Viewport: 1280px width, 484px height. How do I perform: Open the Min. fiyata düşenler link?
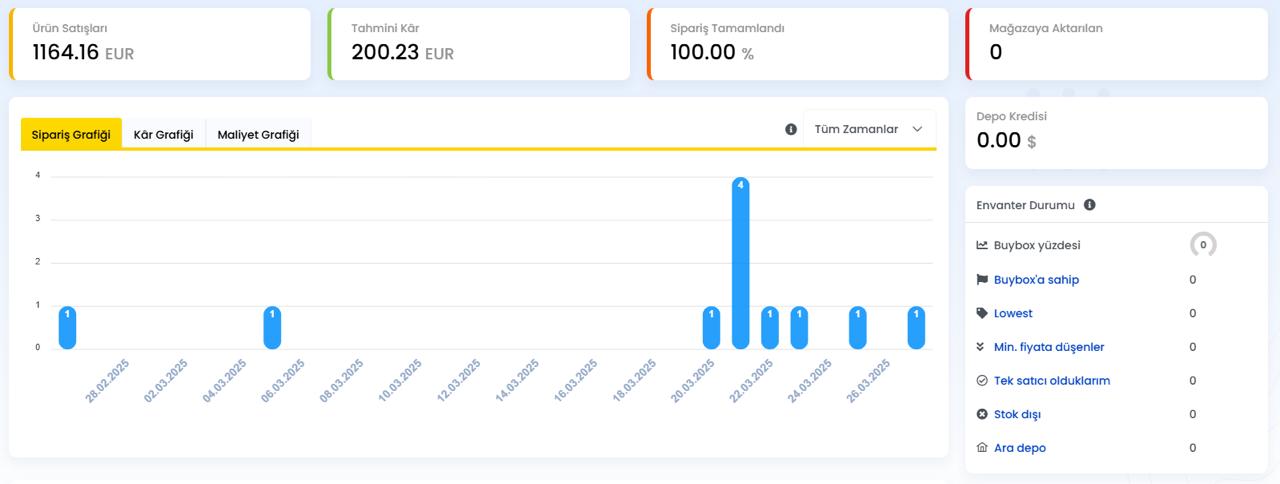coord(1049,347)
